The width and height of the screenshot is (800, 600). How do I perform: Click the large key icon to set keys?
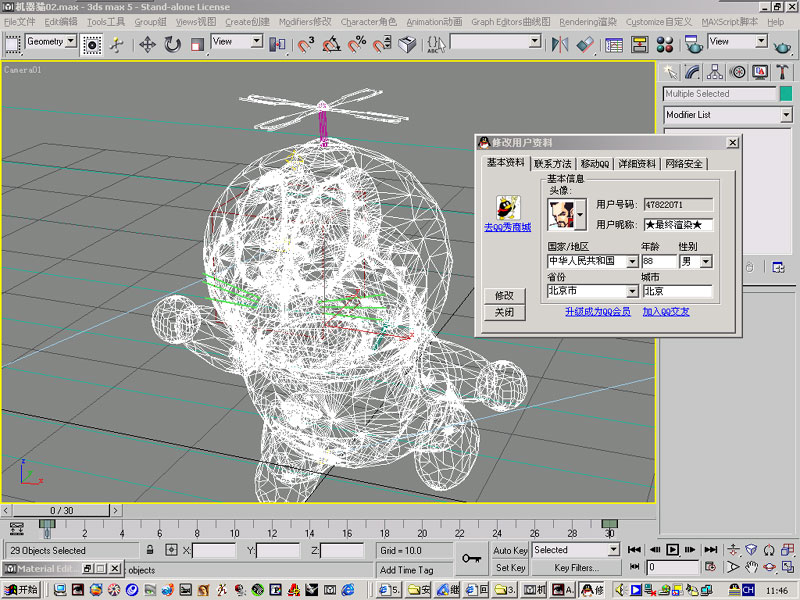click(x=471, y=559)
